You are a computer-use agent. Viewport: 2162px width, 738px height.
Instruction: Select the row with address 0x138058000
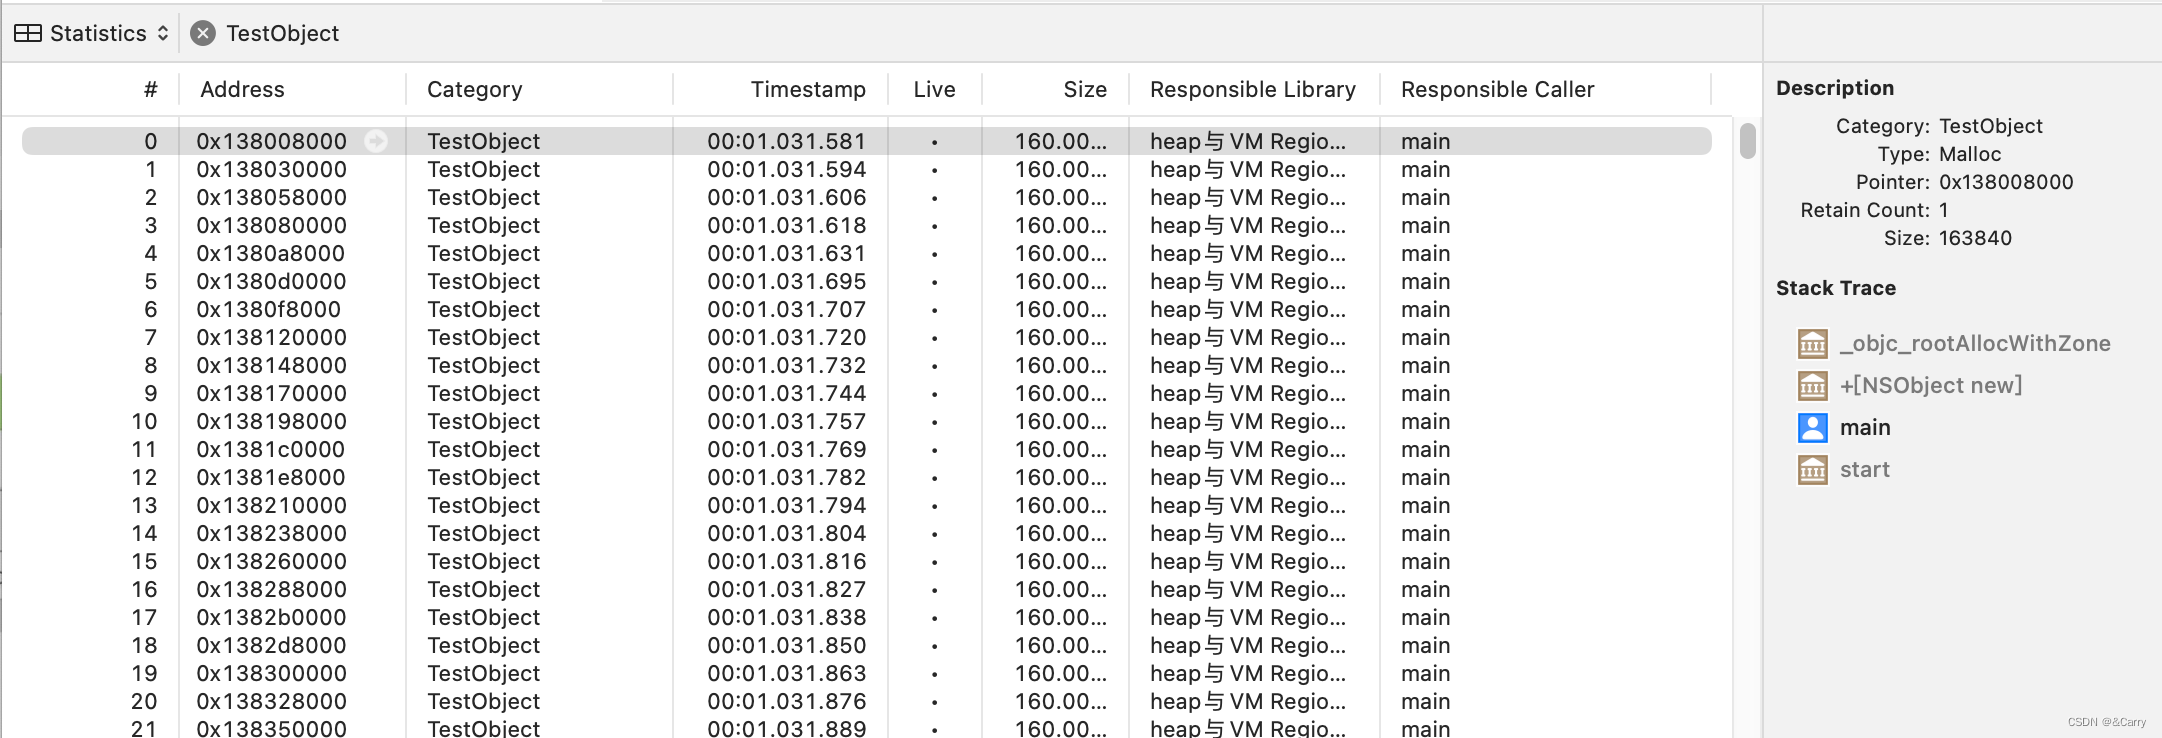(866, 197)
